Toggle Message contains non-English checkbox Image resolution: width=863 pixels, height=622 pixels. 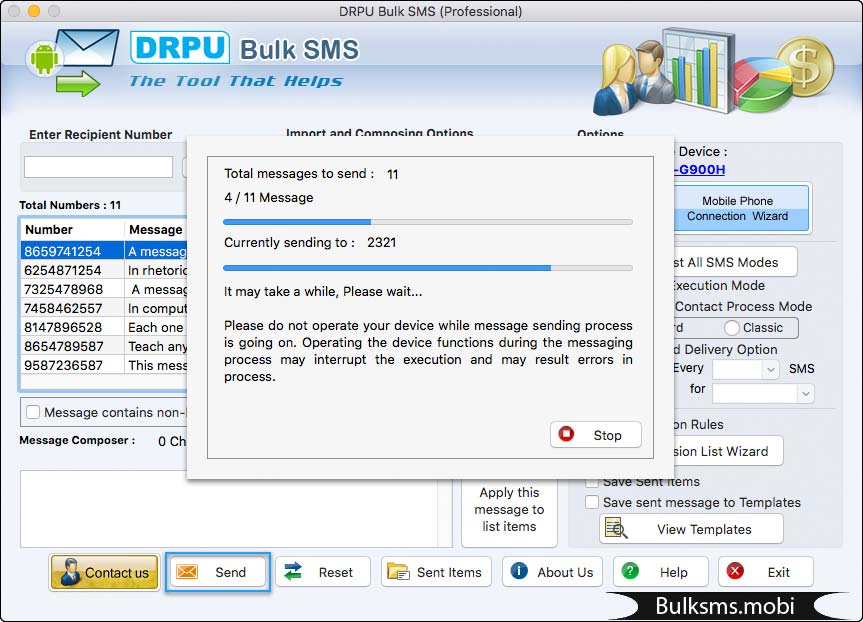point(33,412)
